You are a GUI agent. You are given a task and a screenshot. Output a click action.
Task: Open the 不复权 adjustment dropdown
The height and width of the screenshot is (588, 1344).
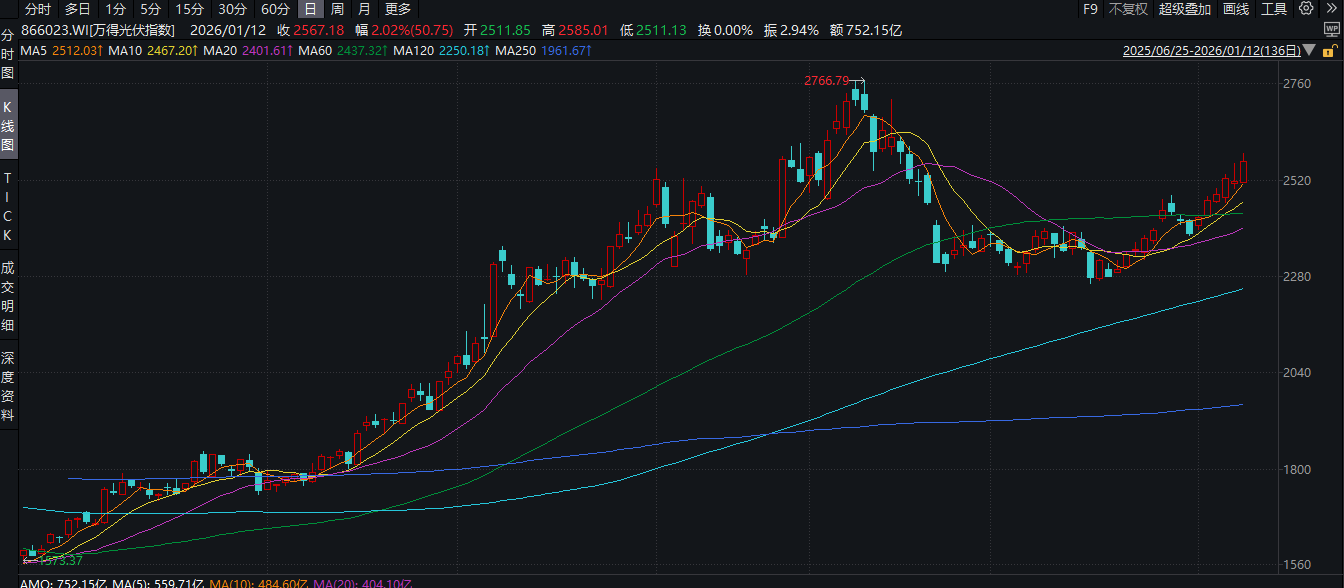point(1128,9)
